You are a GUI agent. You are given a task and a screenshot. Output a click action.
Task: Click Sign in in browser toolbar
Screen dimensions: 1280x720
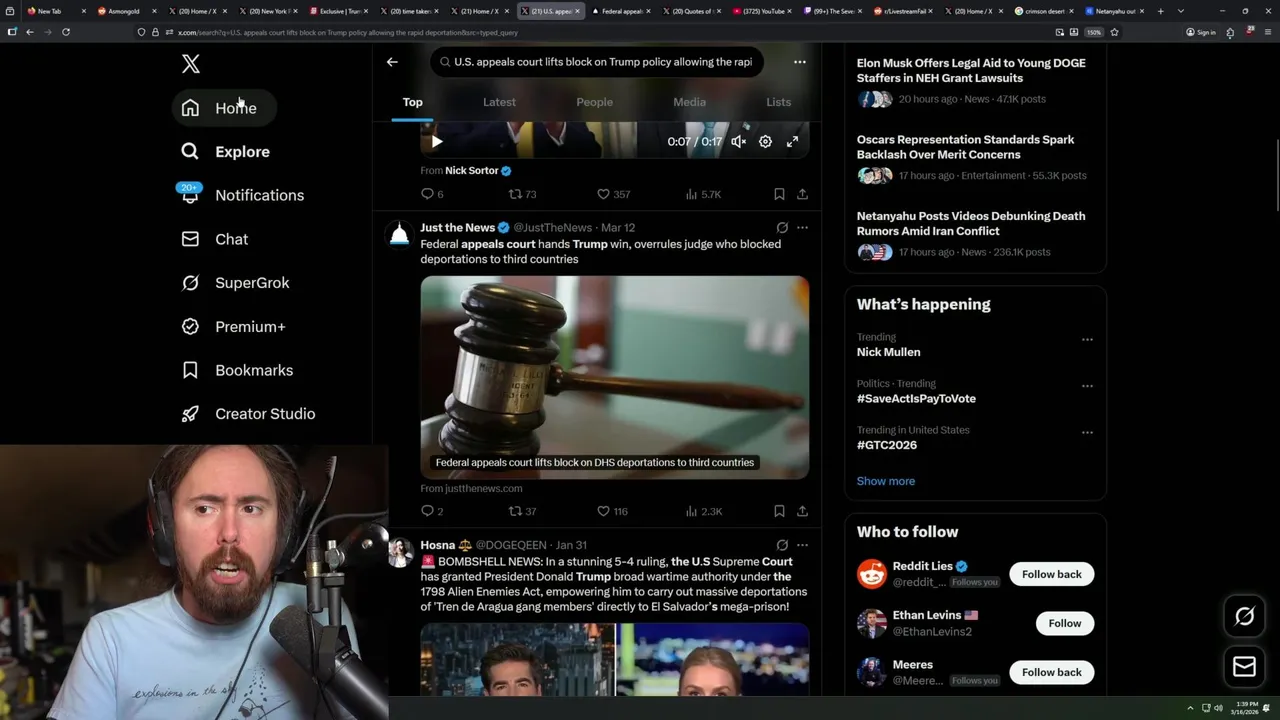coord(1201,32)
